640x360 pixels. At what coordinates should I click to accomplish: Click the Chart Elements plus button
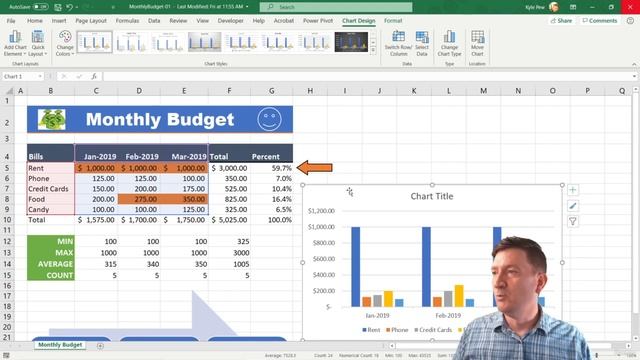[x=573, y=190]
